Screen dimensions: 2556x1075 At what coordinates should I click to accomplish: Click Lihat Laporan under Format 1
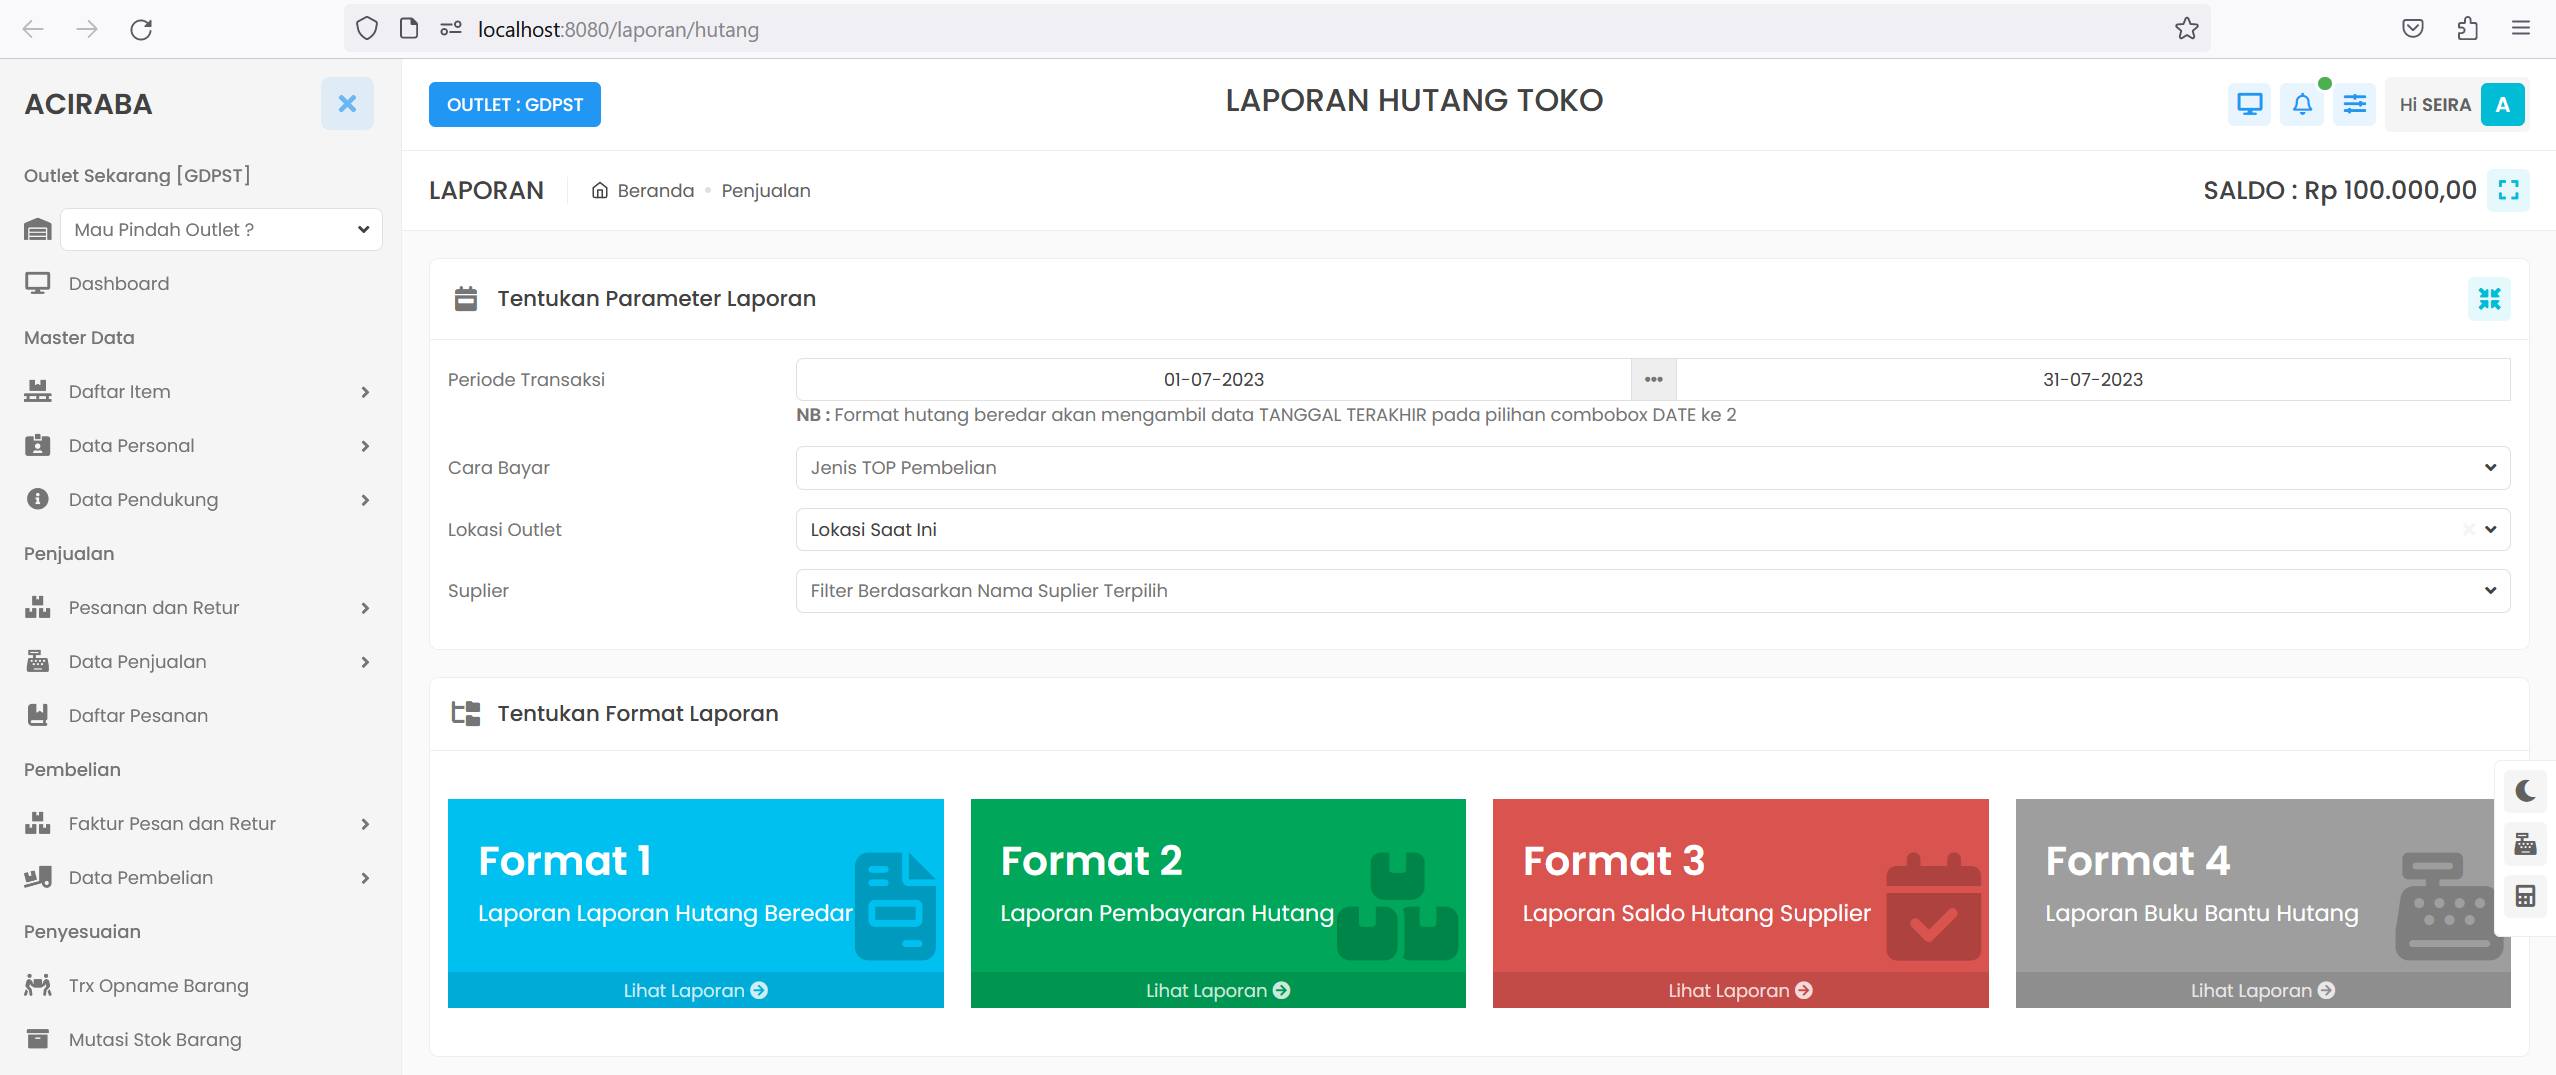[x=695, y=990]
